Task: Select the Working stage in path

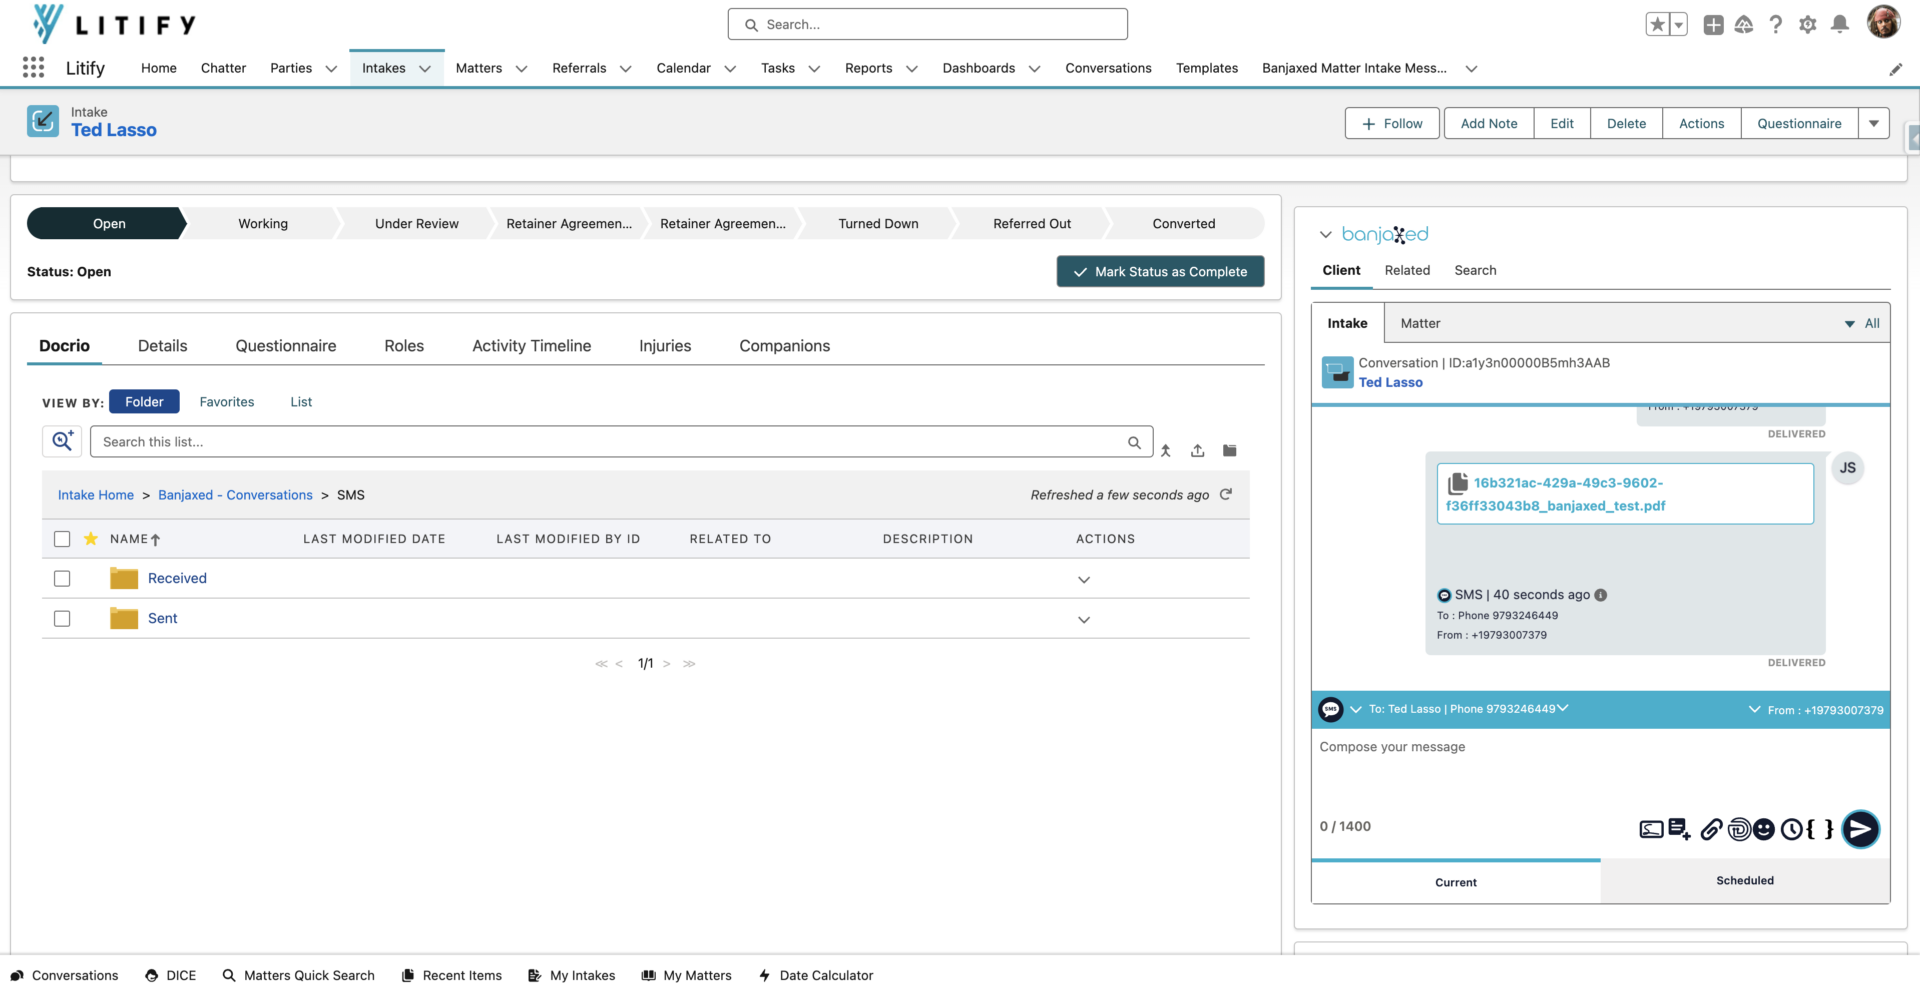Action: point(263,223)
